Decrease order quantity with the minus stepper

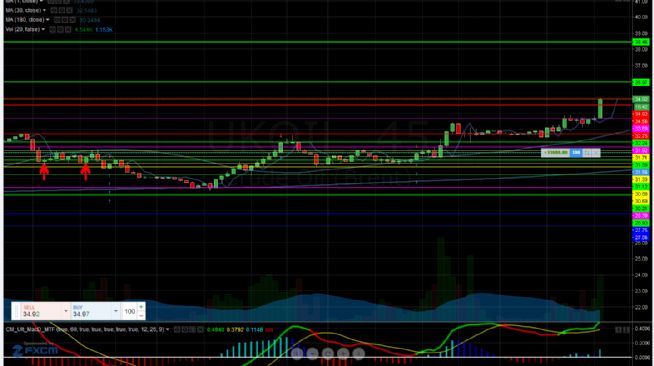coord(141,316)
